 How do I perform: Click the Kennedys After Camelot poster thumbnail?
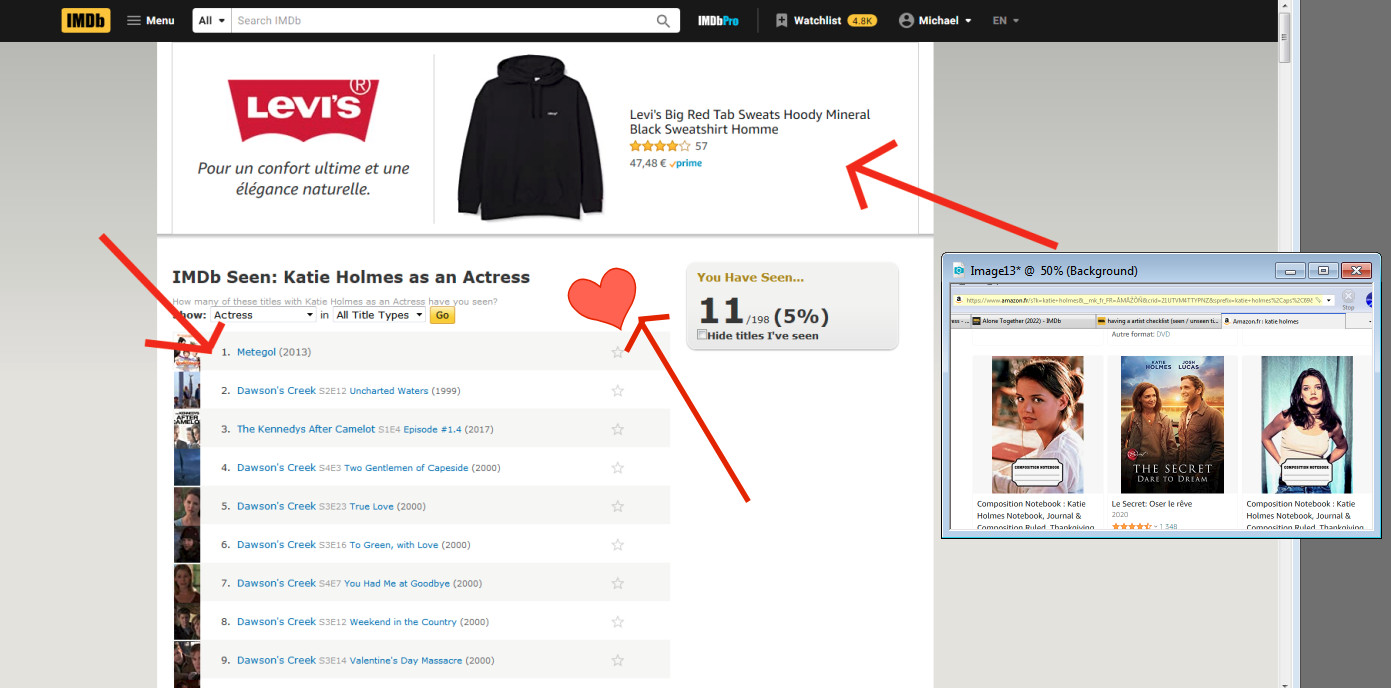pos(187,429)
